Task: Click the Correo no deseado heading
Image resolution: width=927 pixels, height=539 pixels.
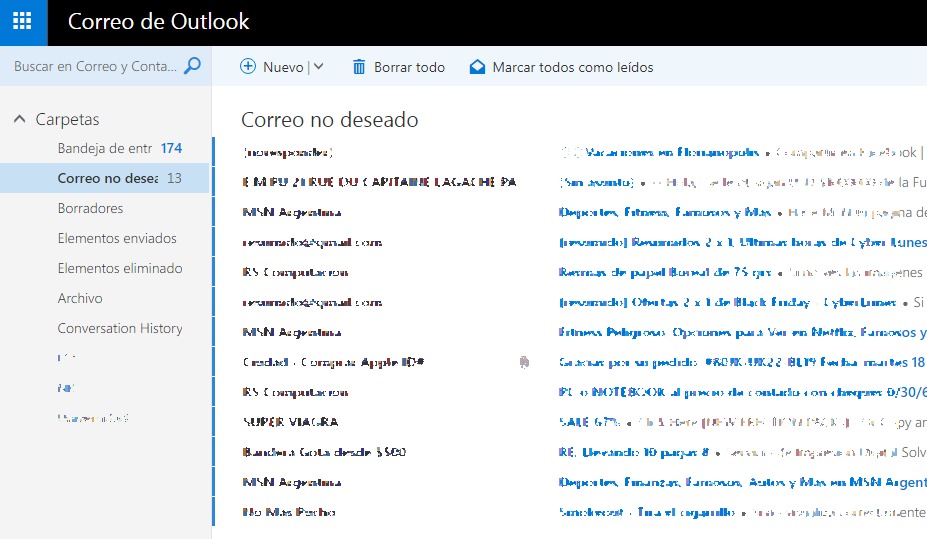Action: point(329,120)
